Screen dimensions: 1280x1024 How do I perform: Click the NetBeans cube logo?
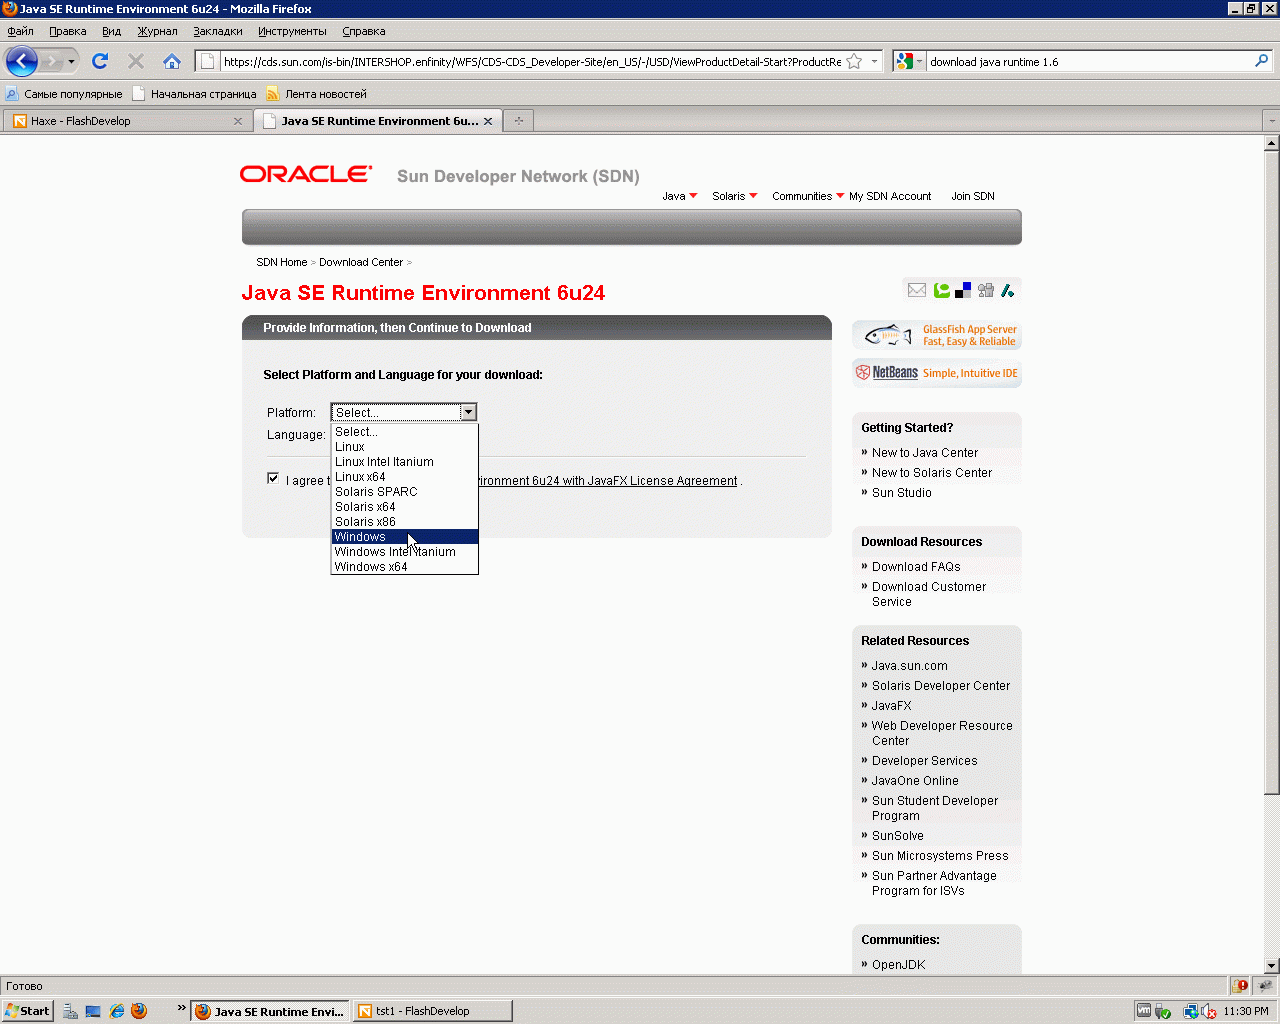pyautogui.click(x=862, y=372)
